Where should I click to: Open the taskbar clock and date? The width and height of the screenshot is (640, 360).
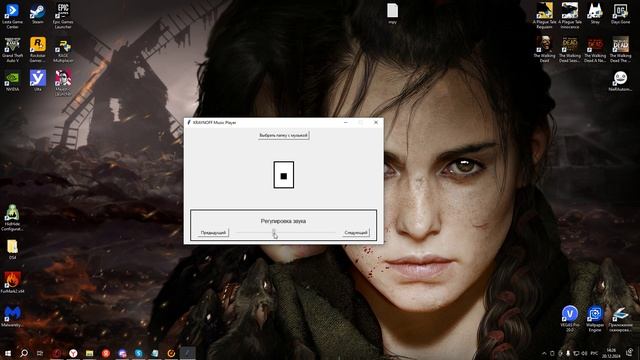point(611,353)
